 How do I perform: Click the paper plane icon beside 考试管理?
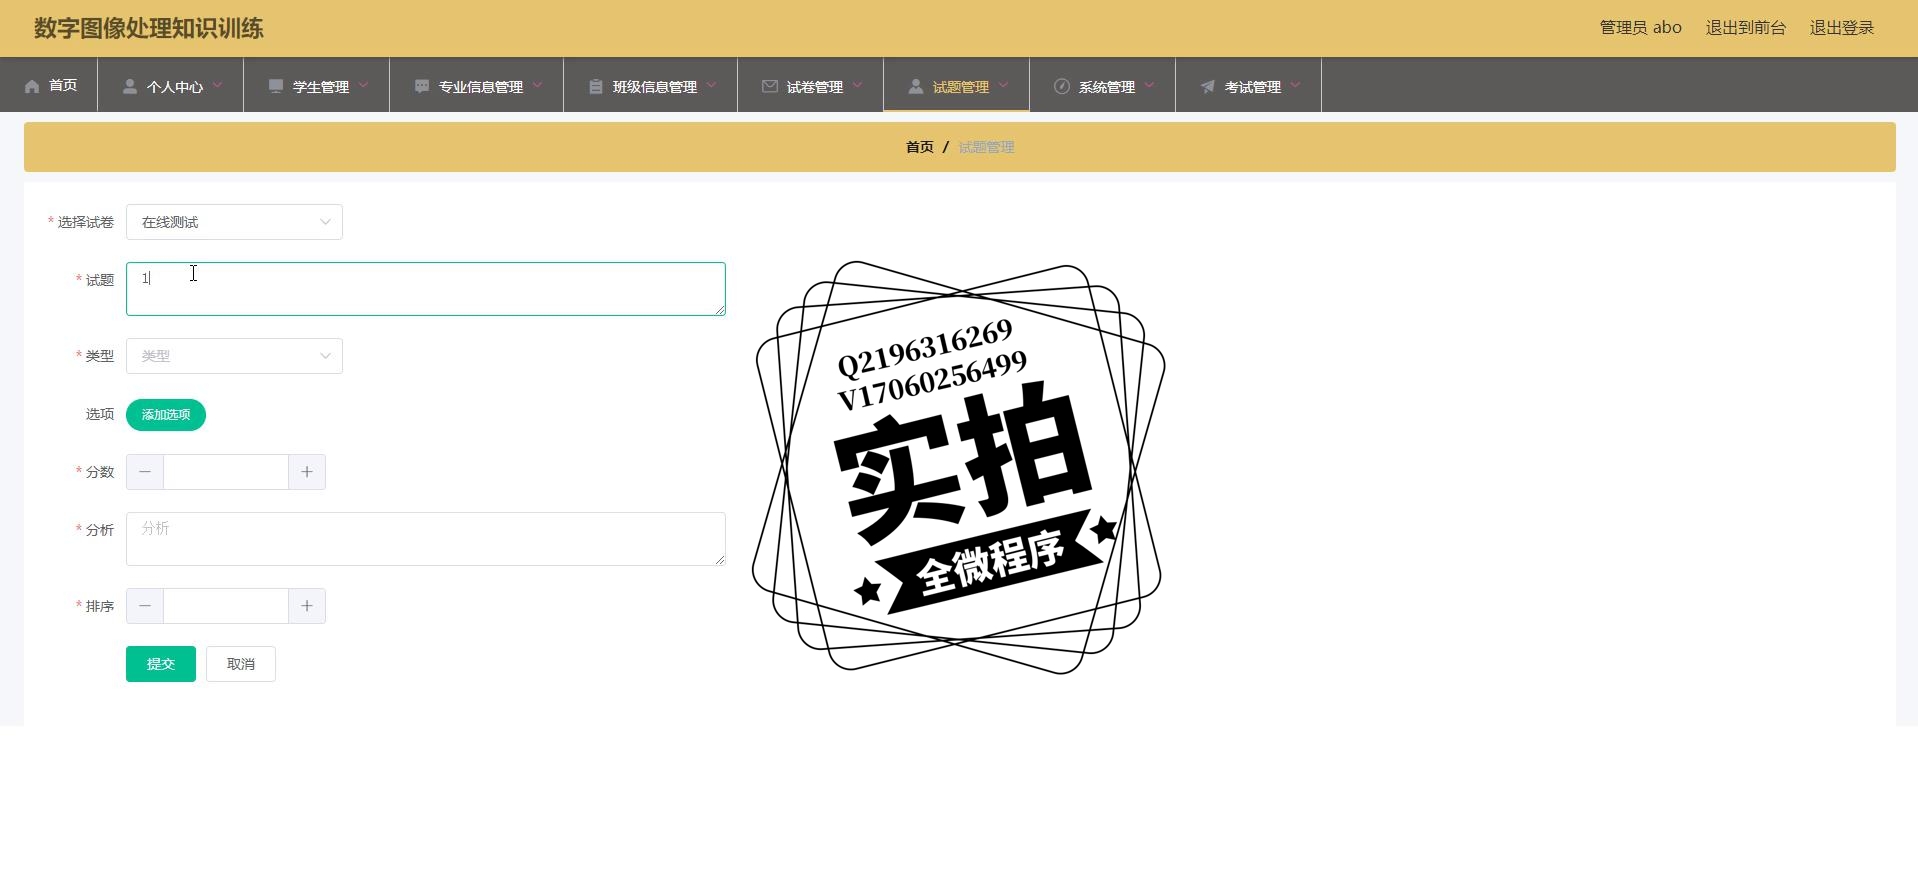point(1208,86)
